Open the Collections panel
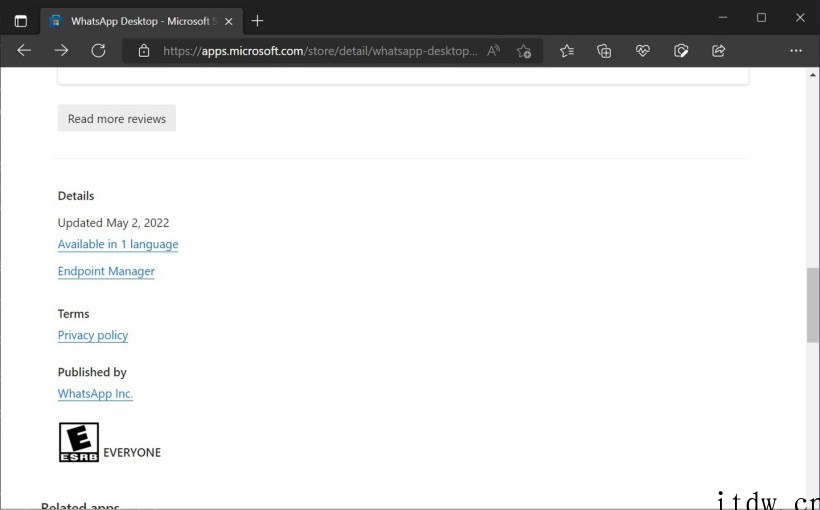This screenshot has height=510, width=820. (604, 51)
